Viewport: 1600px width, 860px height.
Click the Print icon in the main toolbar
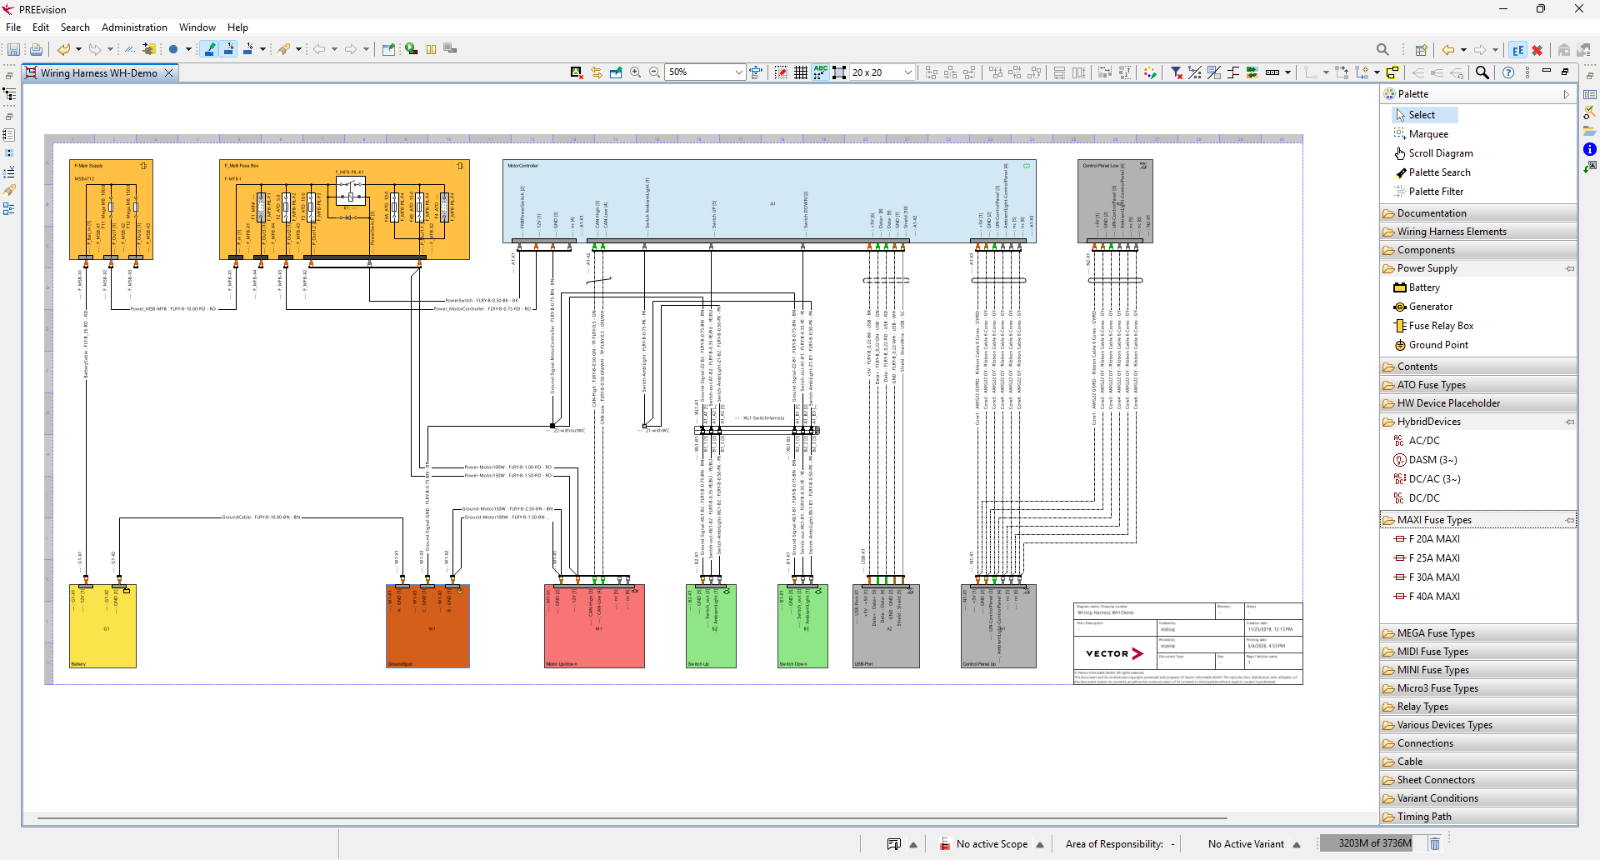pos(36,49)
